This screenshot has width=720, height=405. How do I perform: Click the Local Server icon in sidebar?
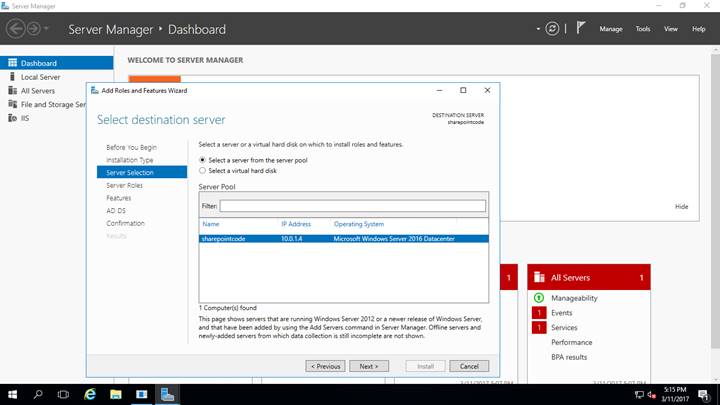[12, 76]
